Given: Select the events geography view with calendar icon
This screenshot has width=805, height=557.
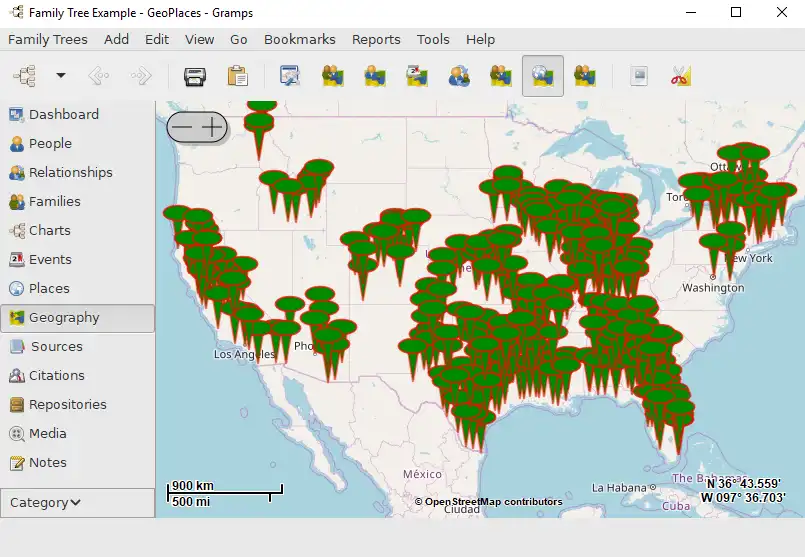Looking at the screenshot, I should pos(417,76).
